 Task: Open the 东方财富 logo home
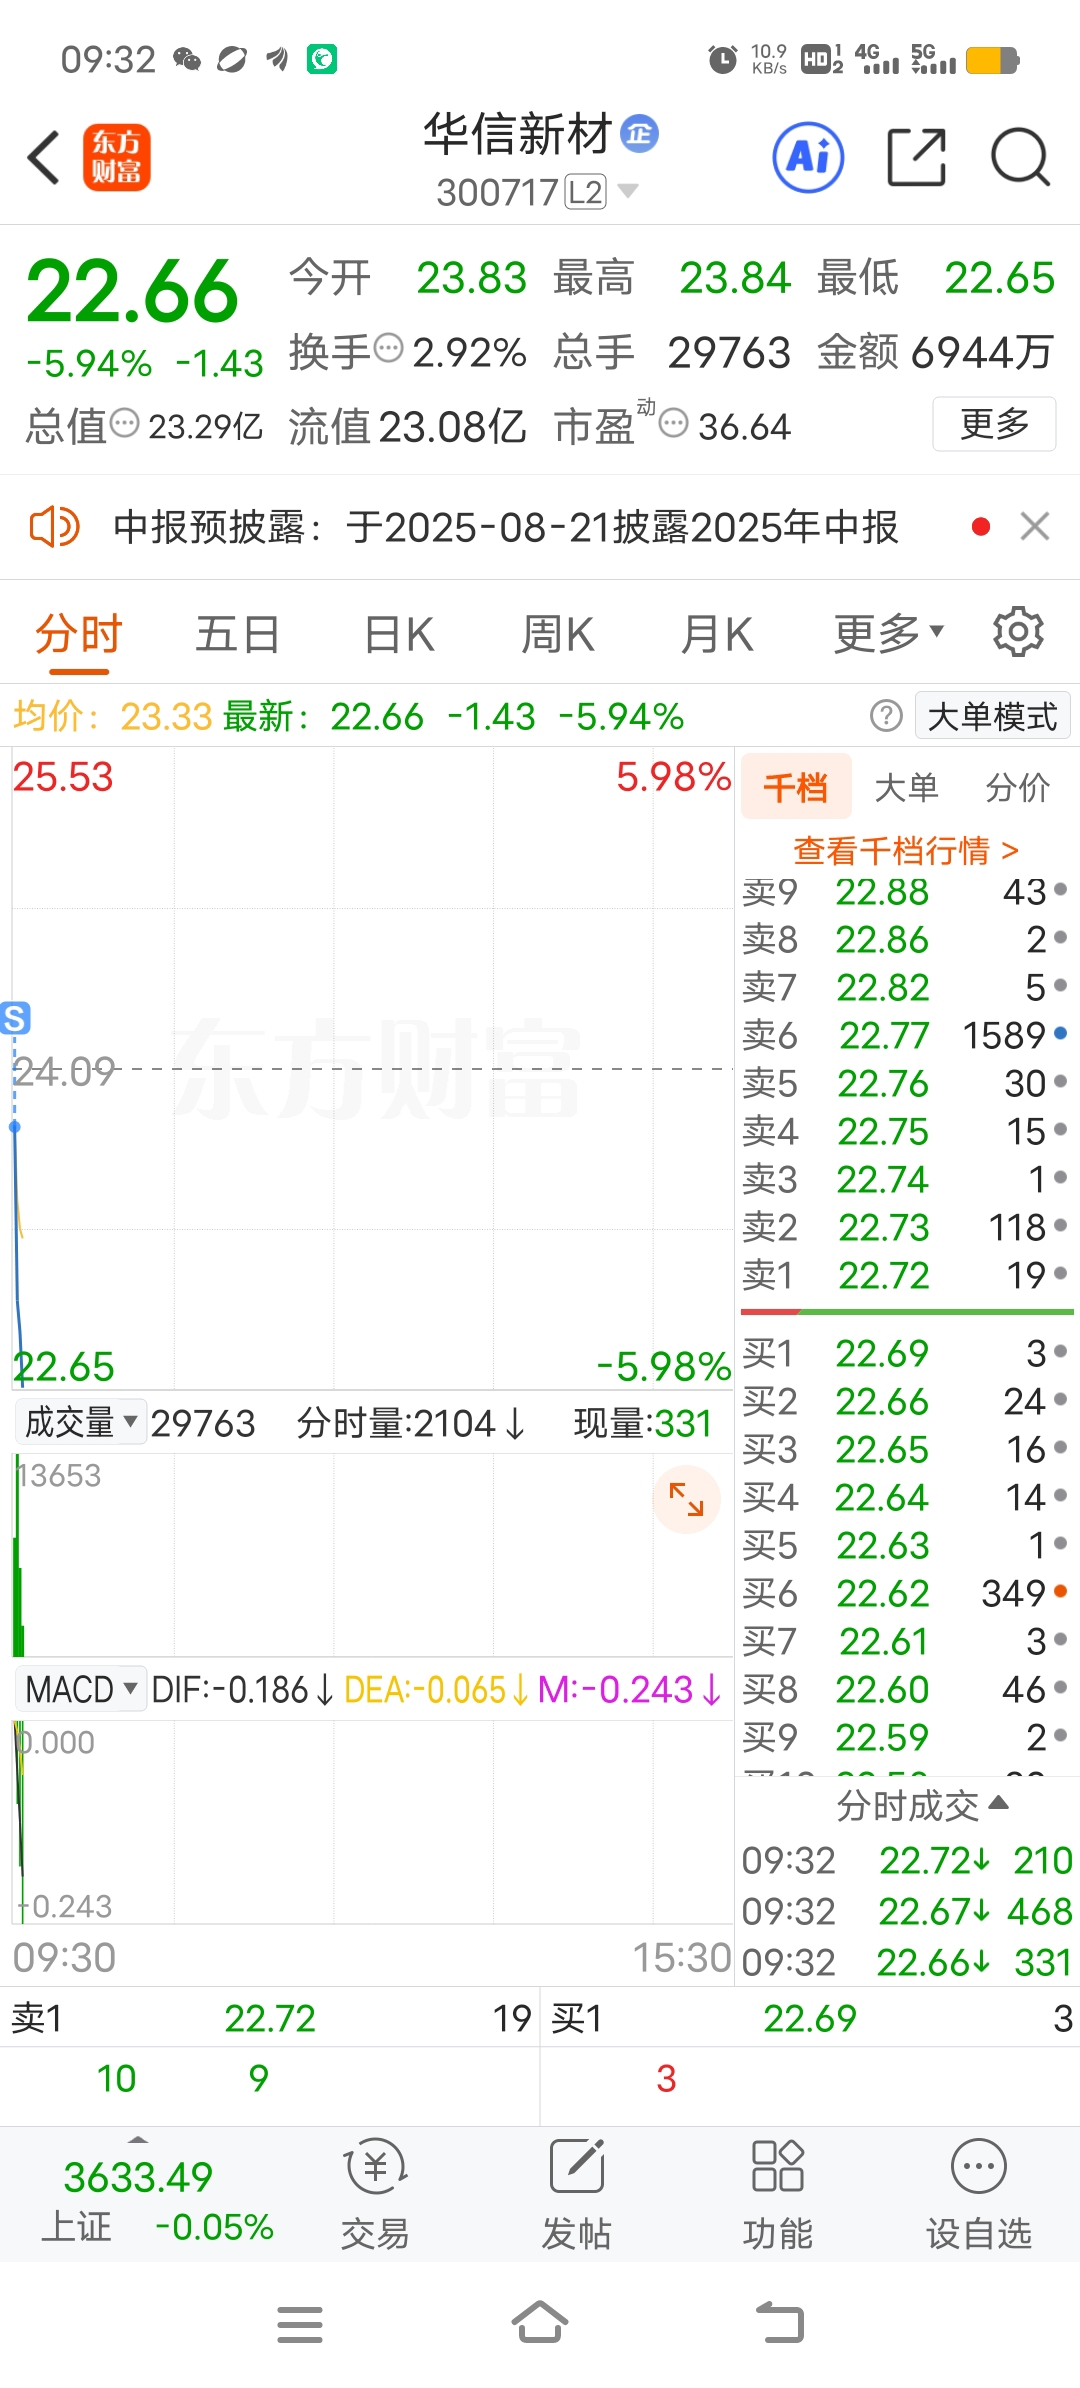116,157
